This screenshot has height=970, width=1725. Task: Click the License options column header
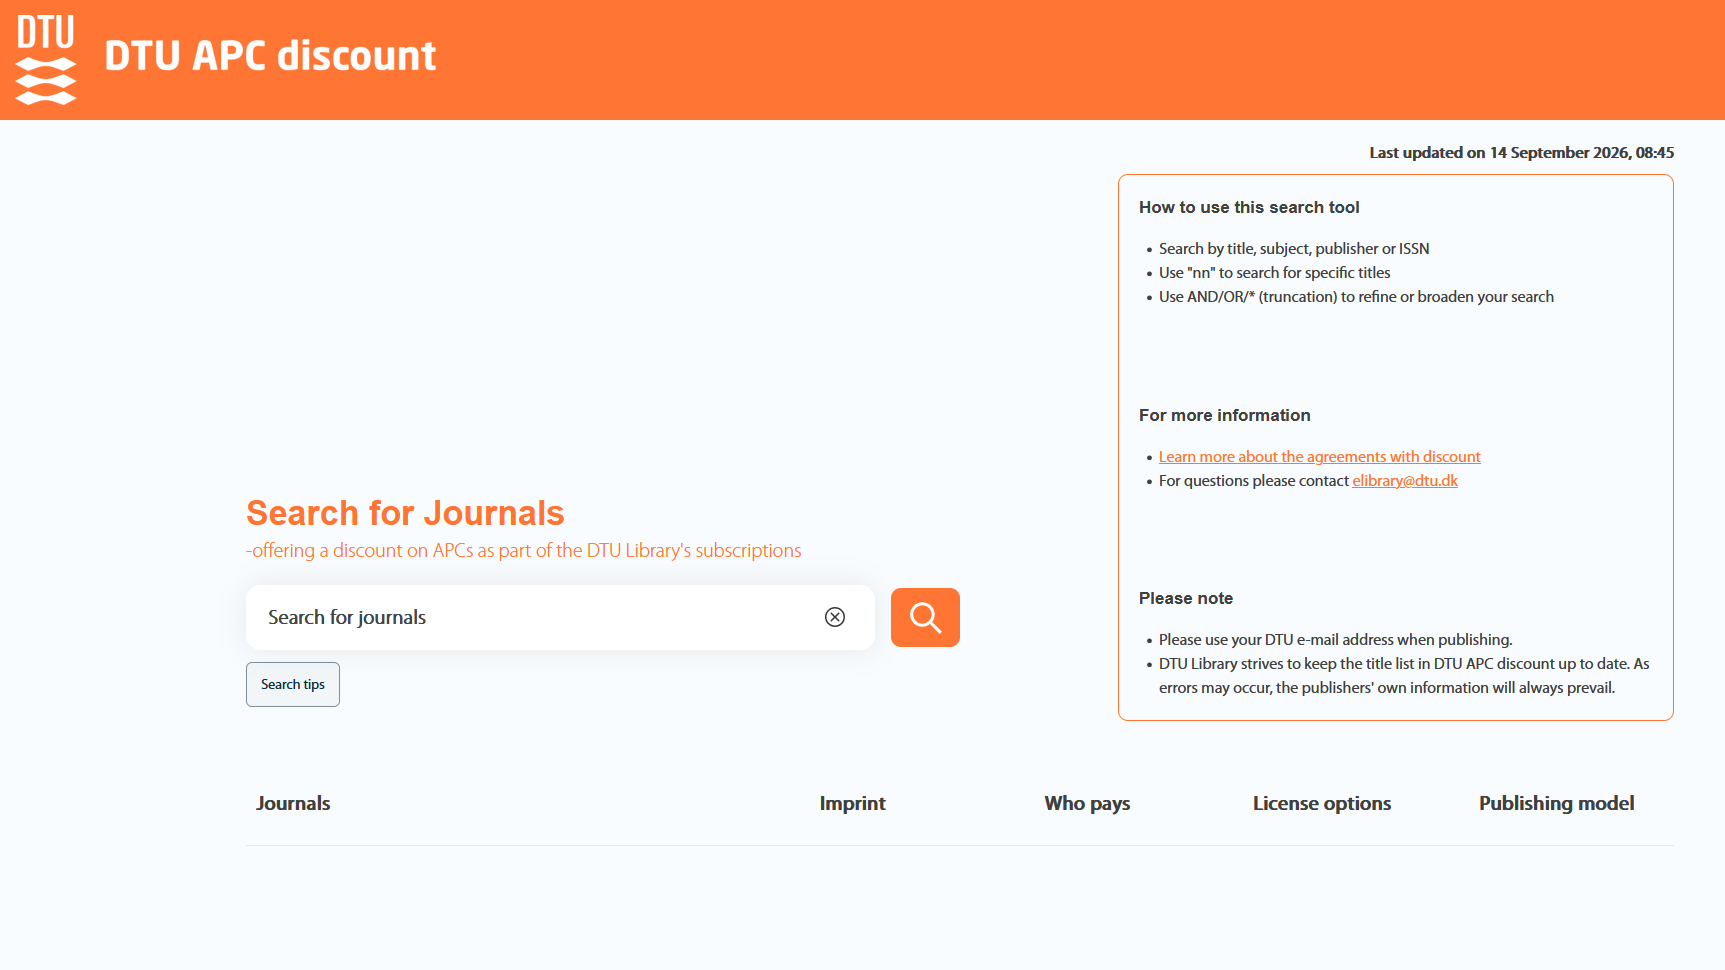(1322, 803)
